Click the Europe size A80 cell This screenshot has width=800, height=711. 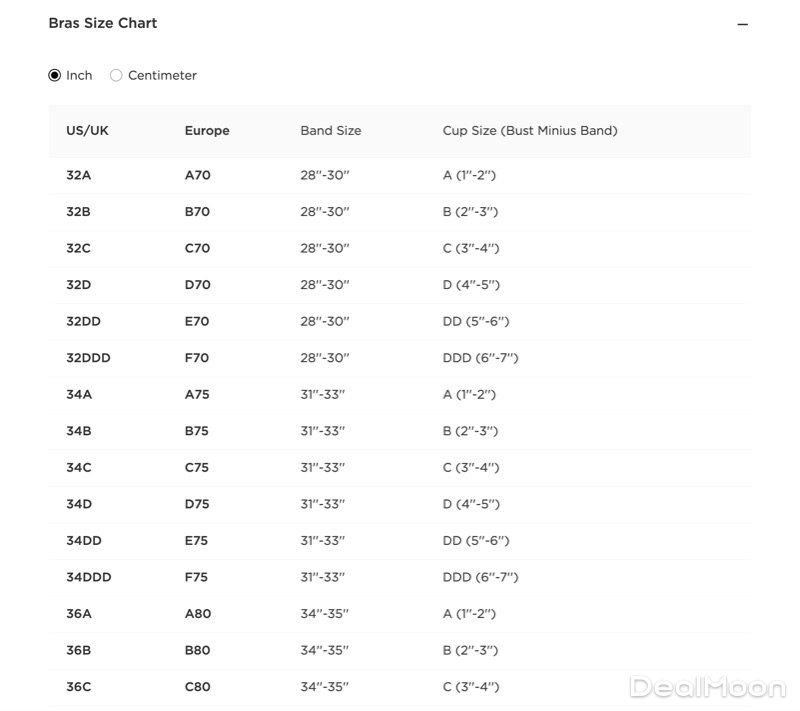click(x=198, y=614)
